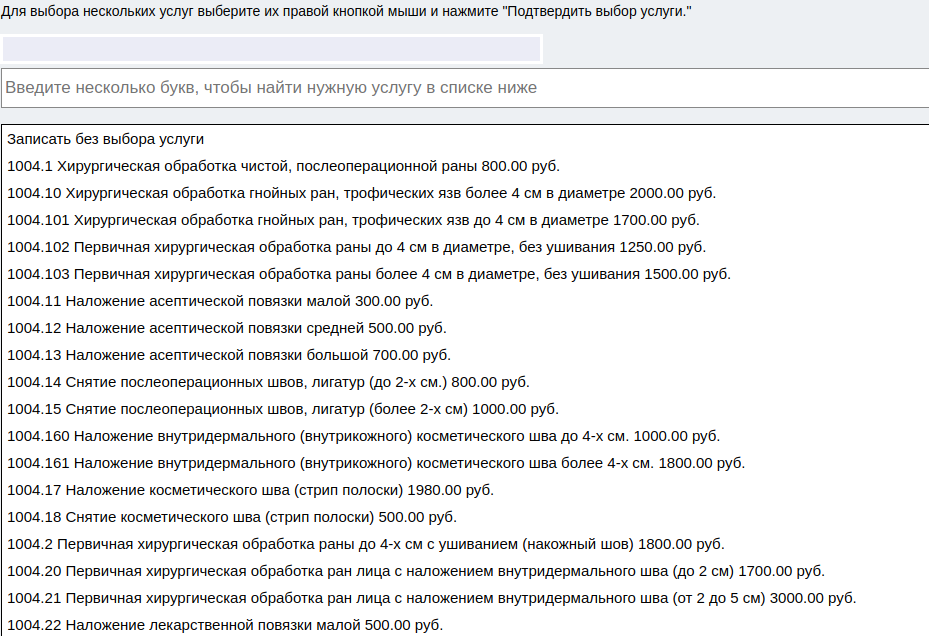Select 1004.17 cosmetic strip suture application
The image size is (929, 636).
pos(250,490)
